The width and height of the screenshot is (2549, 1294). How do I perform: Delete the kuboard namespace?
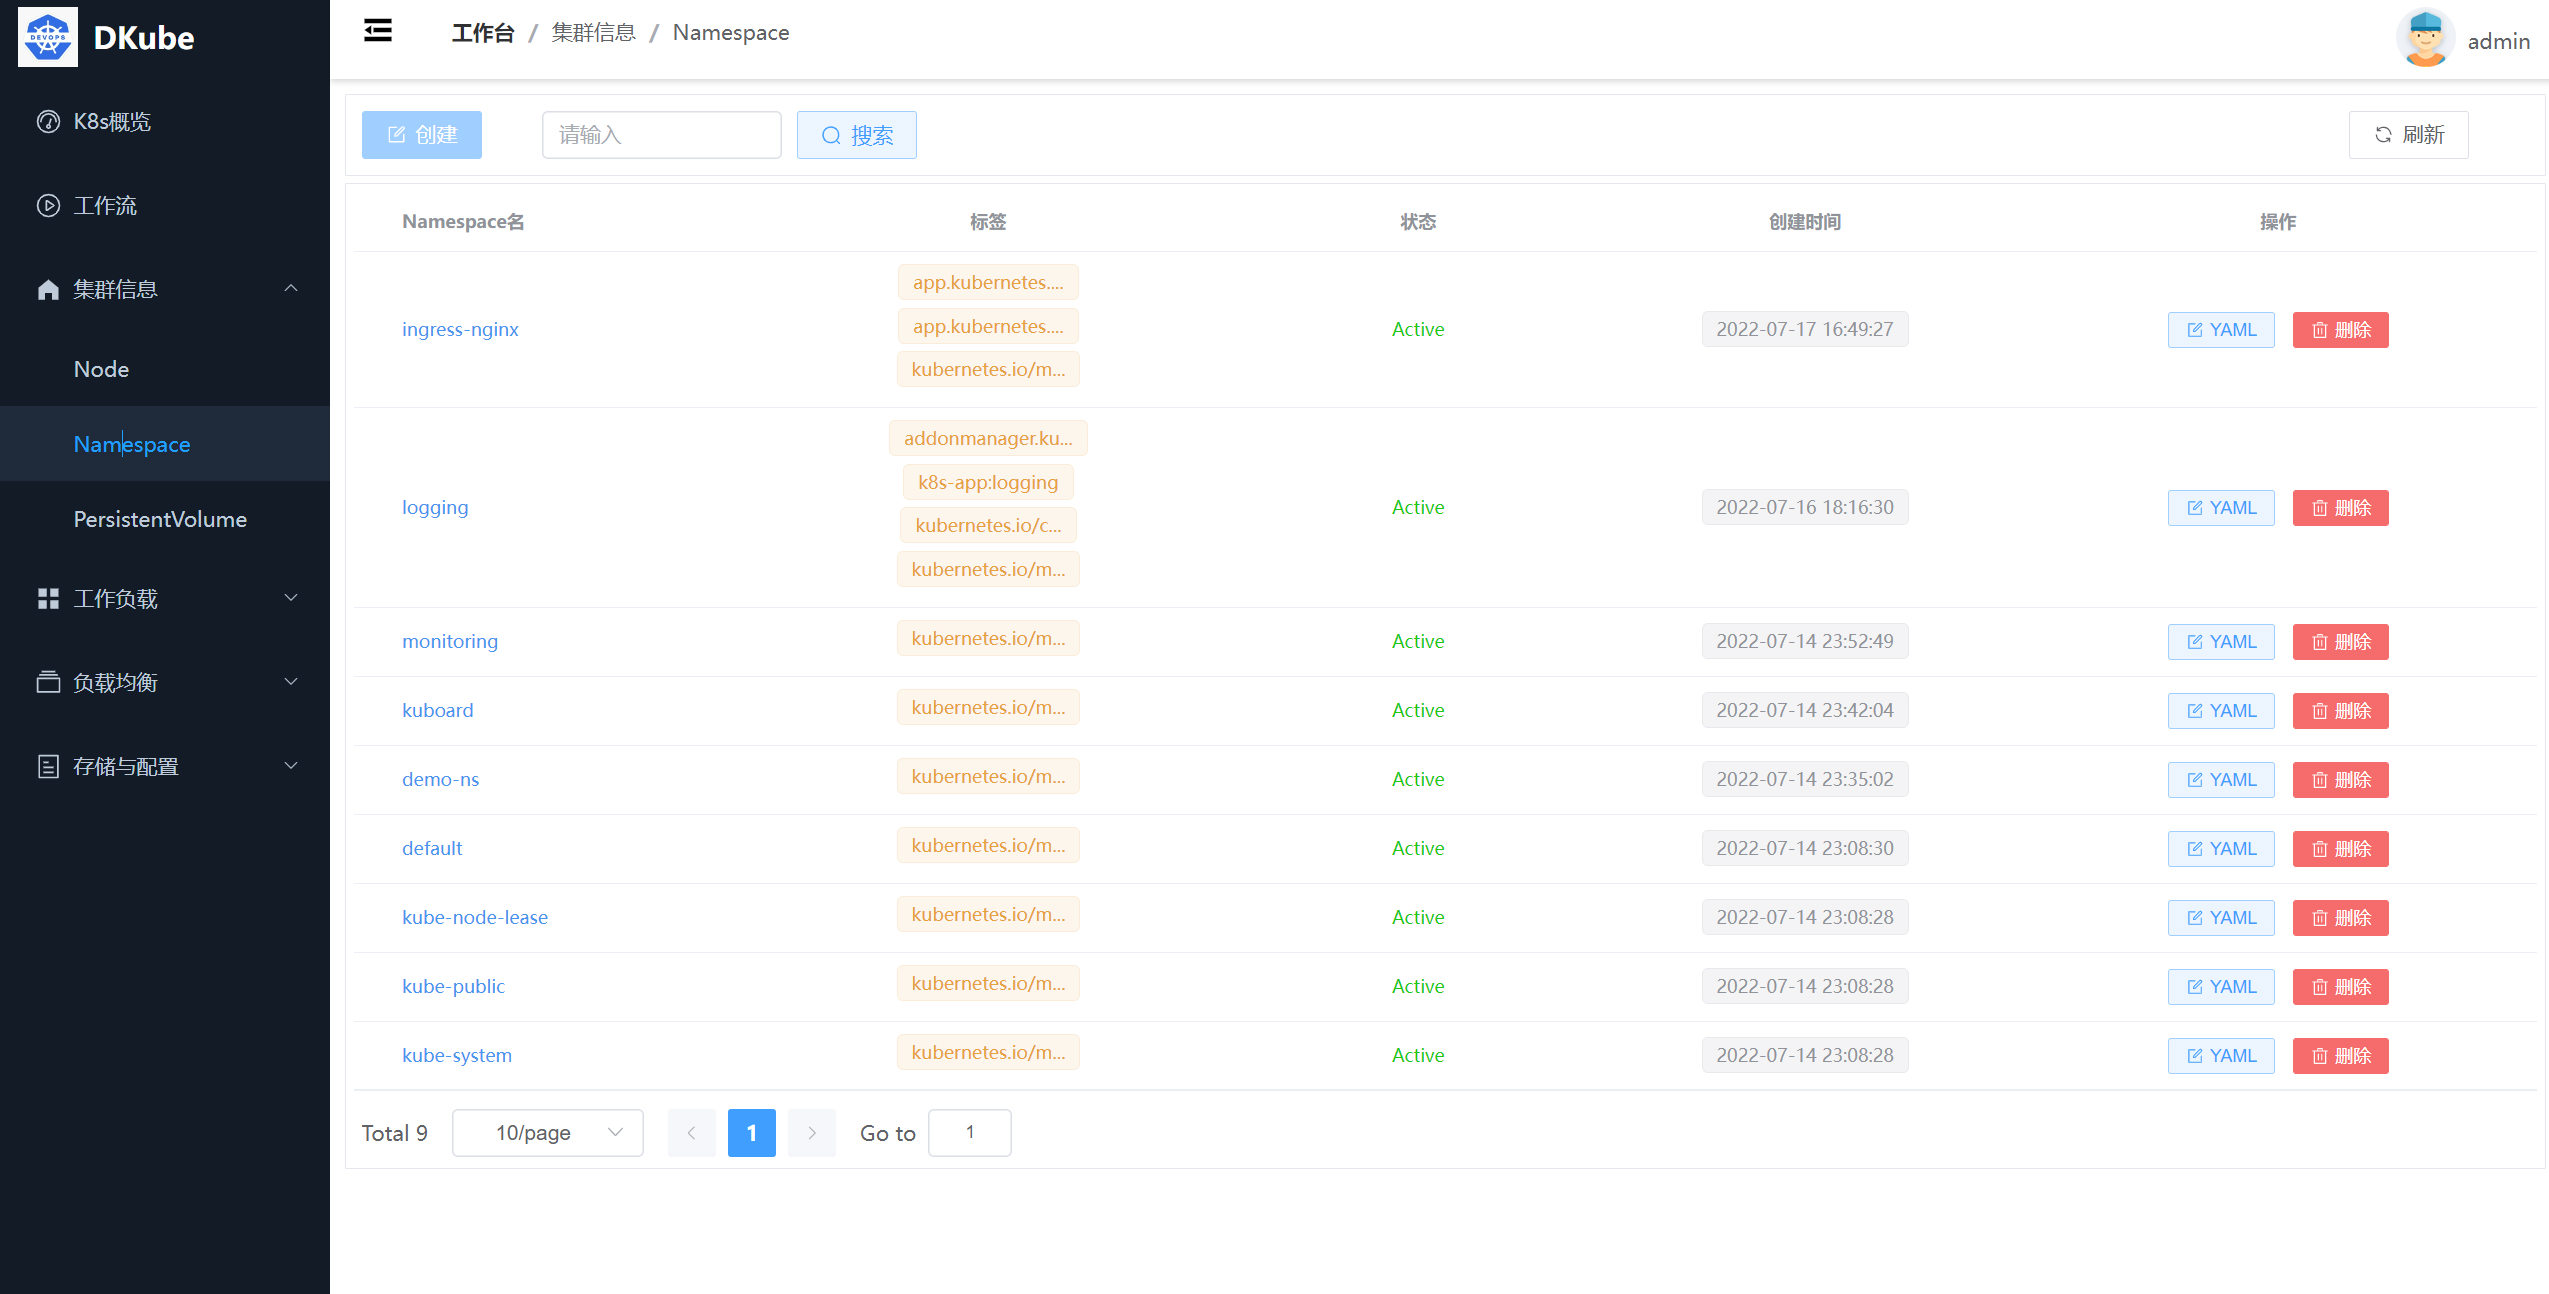click(x=2341, y=711)
